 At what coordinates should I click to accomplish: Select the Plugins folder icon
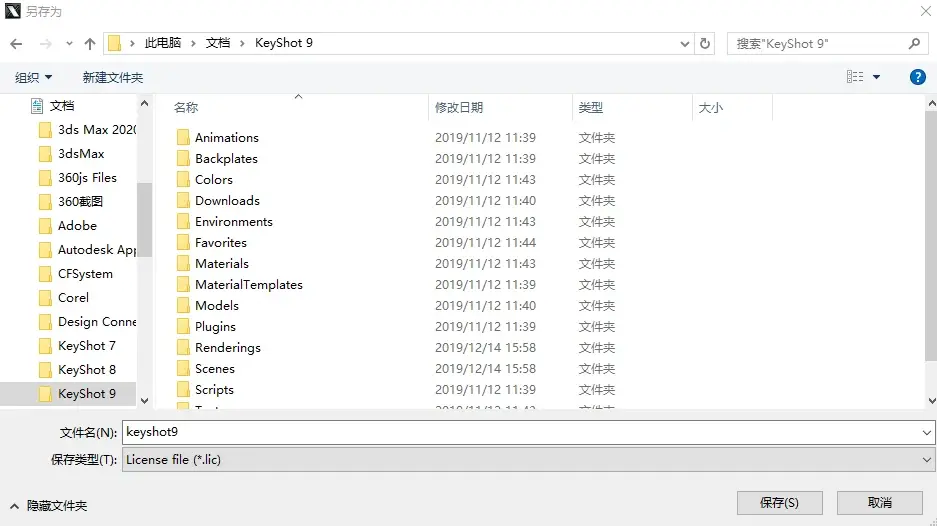(x=183, y=326)
